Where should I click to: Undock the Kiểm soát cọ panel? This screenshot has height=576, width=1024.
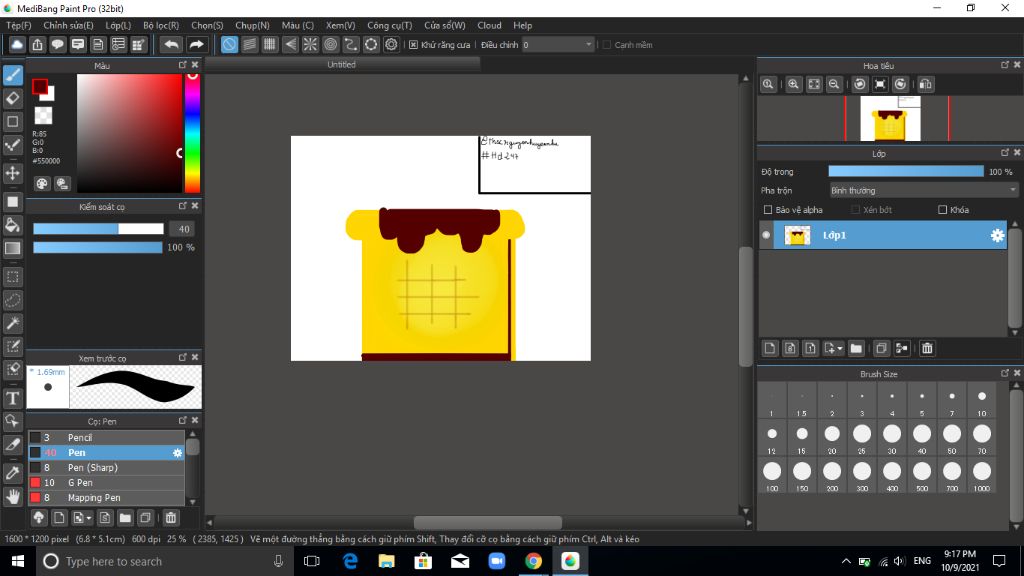pyautogui.click(x=182, y=206)
